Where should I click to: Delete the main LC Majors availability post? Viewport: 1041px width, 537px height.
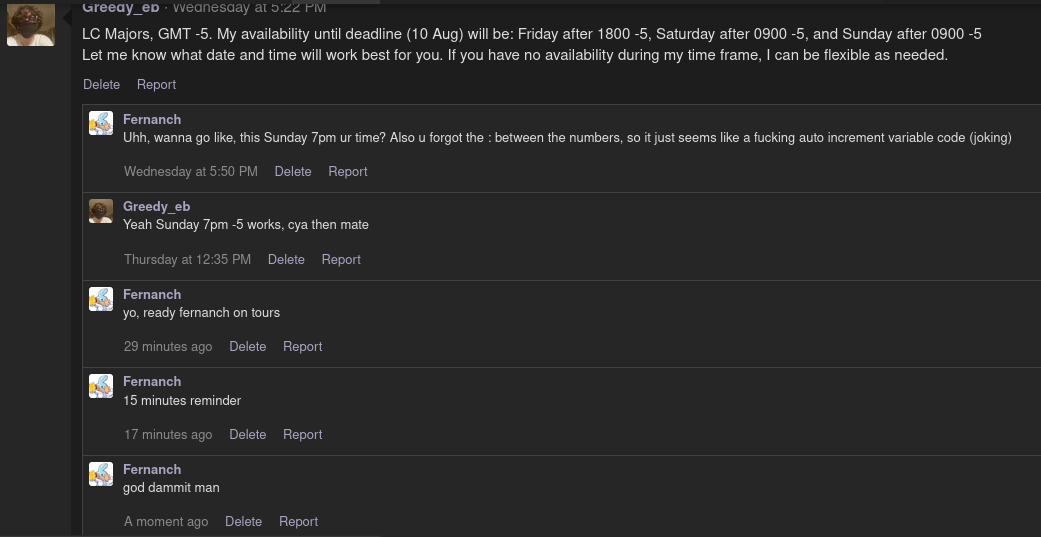coord(101,85)
